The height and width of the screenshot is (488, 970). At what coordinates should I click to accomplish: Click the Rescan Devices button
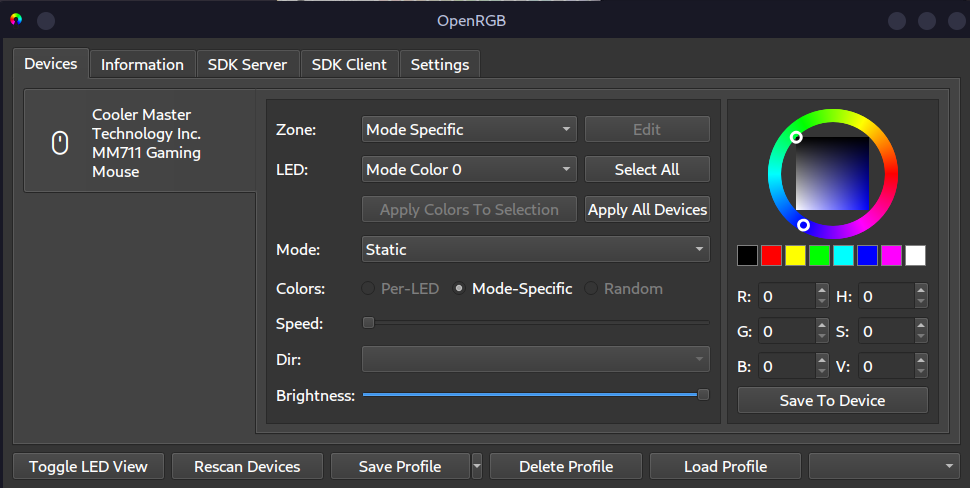(x=247, y=466)
